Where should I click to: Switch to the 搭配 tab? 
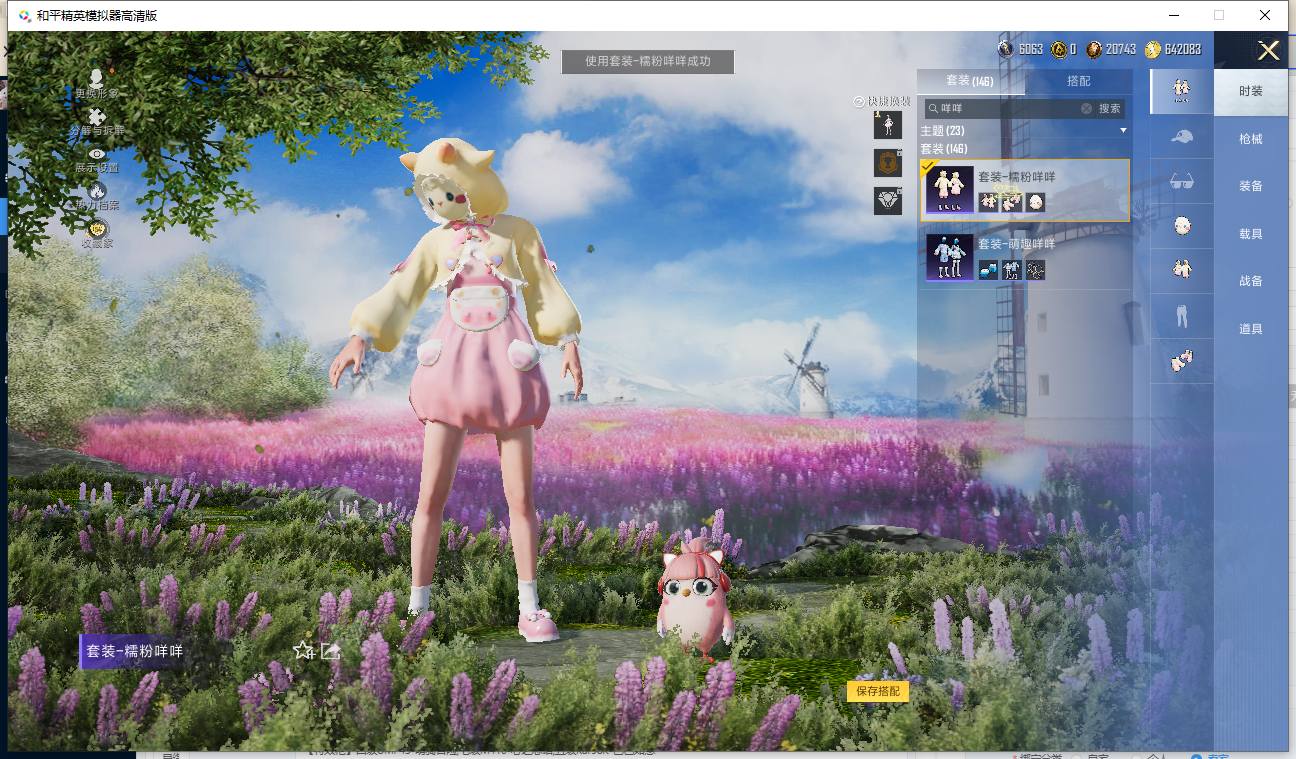[x=1078, y=81]
